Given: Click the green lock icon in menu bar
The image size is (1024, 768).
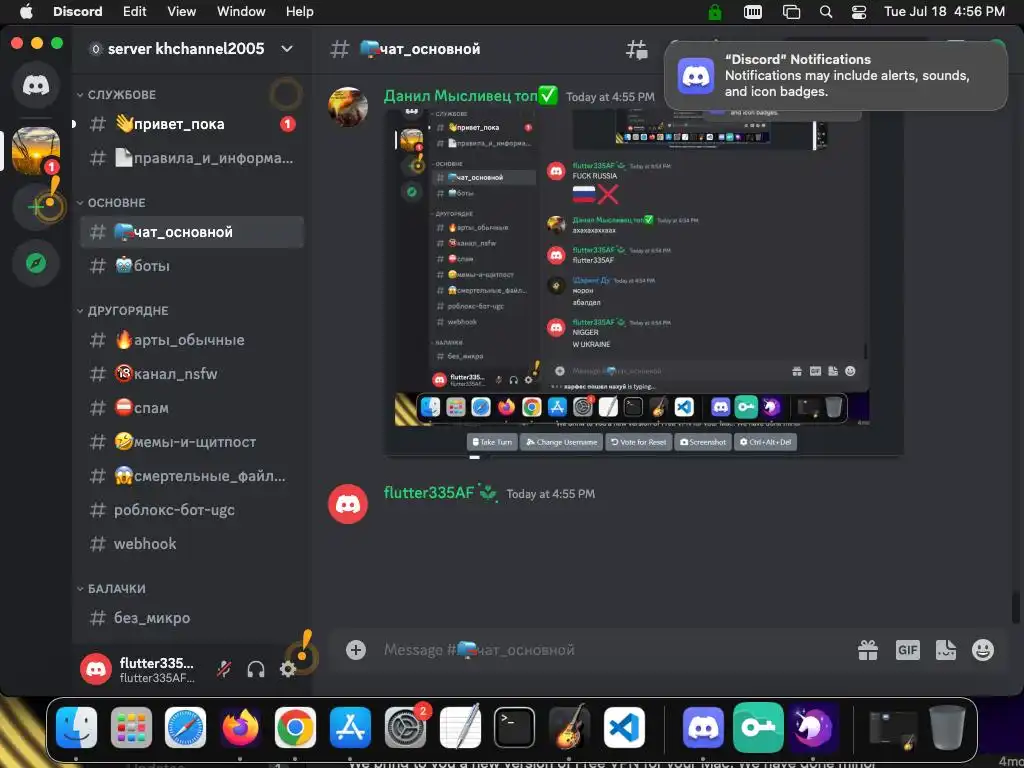Looking at the screenshot, I should point(716,12).
